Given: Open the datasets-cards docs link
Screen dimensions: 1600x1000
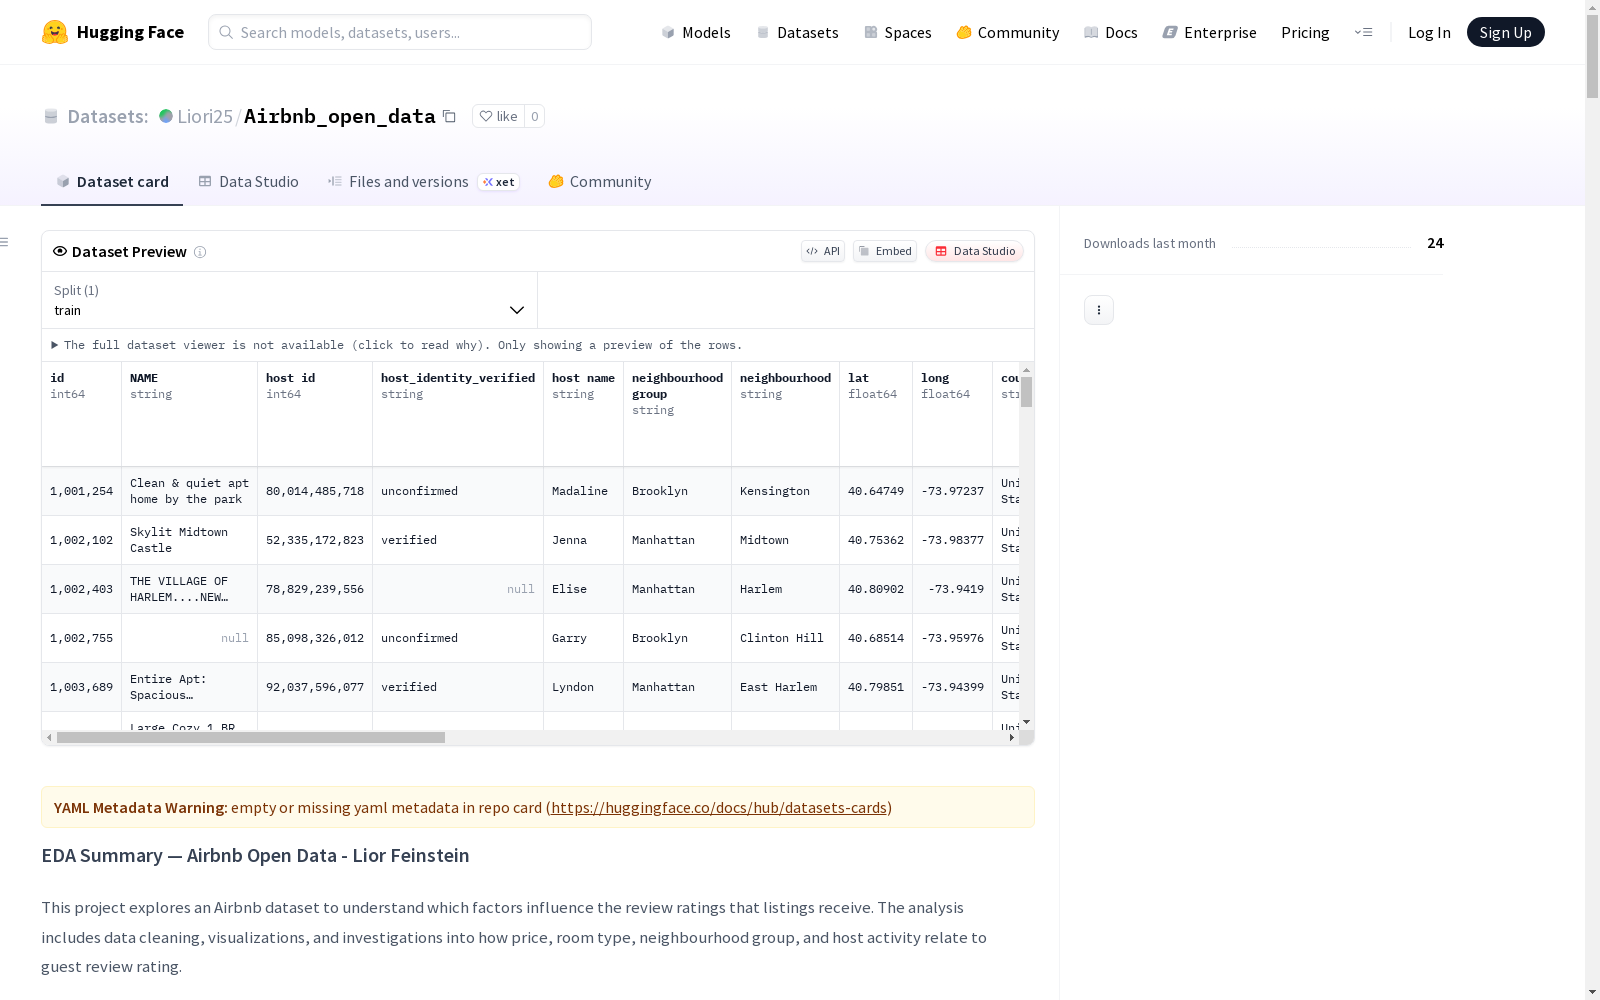Looking at the screenshot, I should tap(719, 807).
